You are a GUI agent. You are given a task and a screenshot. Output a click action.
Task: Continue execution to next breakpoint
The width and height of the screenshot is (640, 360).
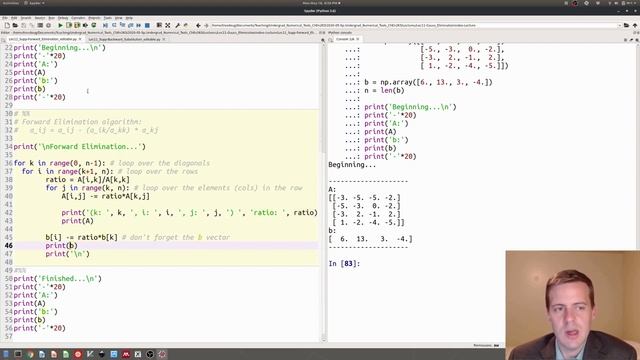pos(139,25)
